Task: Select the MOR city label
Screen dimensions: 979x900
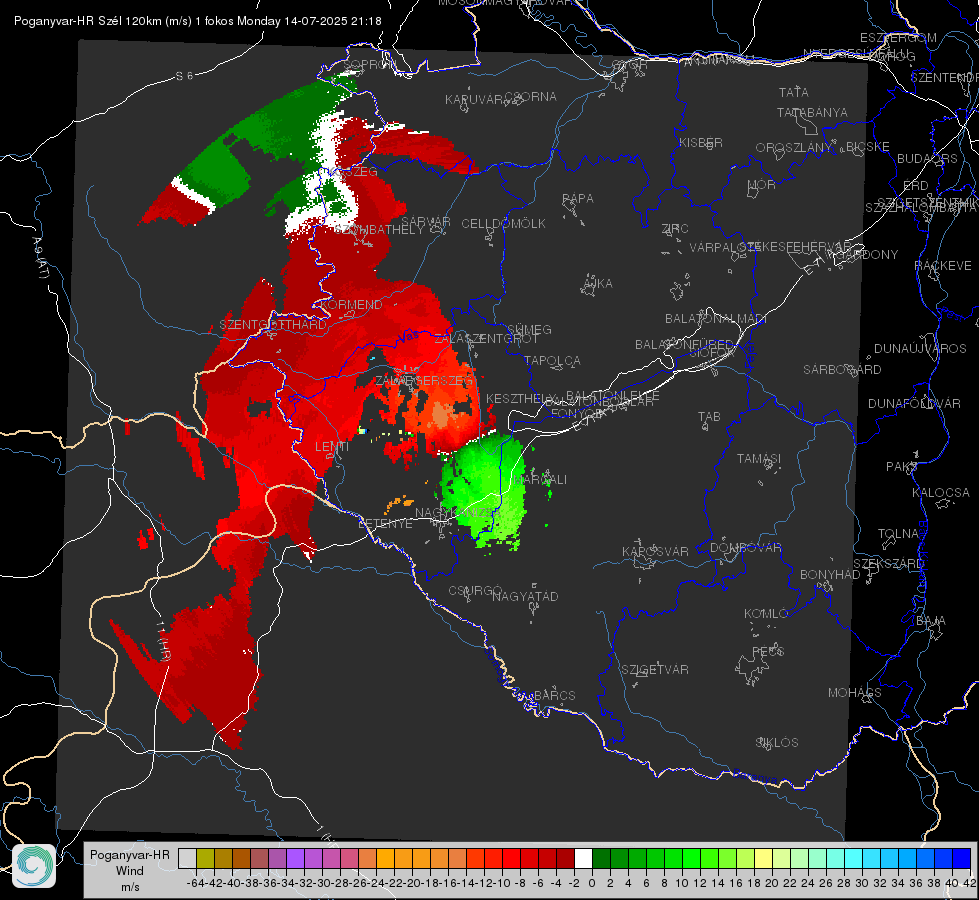Action: click(x=762, y=184)
